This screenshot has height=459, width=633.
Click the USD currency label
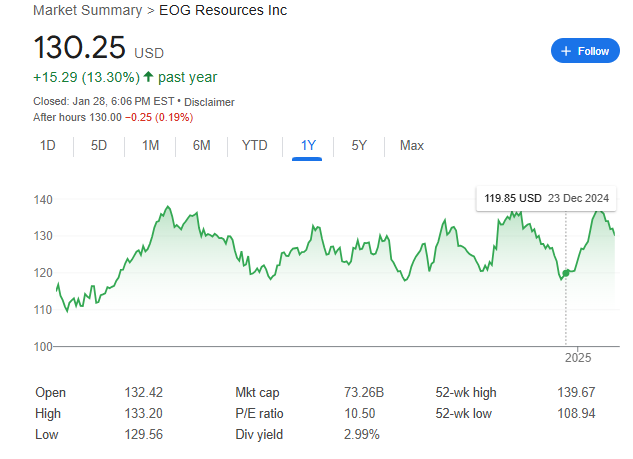tap(149, 53)
